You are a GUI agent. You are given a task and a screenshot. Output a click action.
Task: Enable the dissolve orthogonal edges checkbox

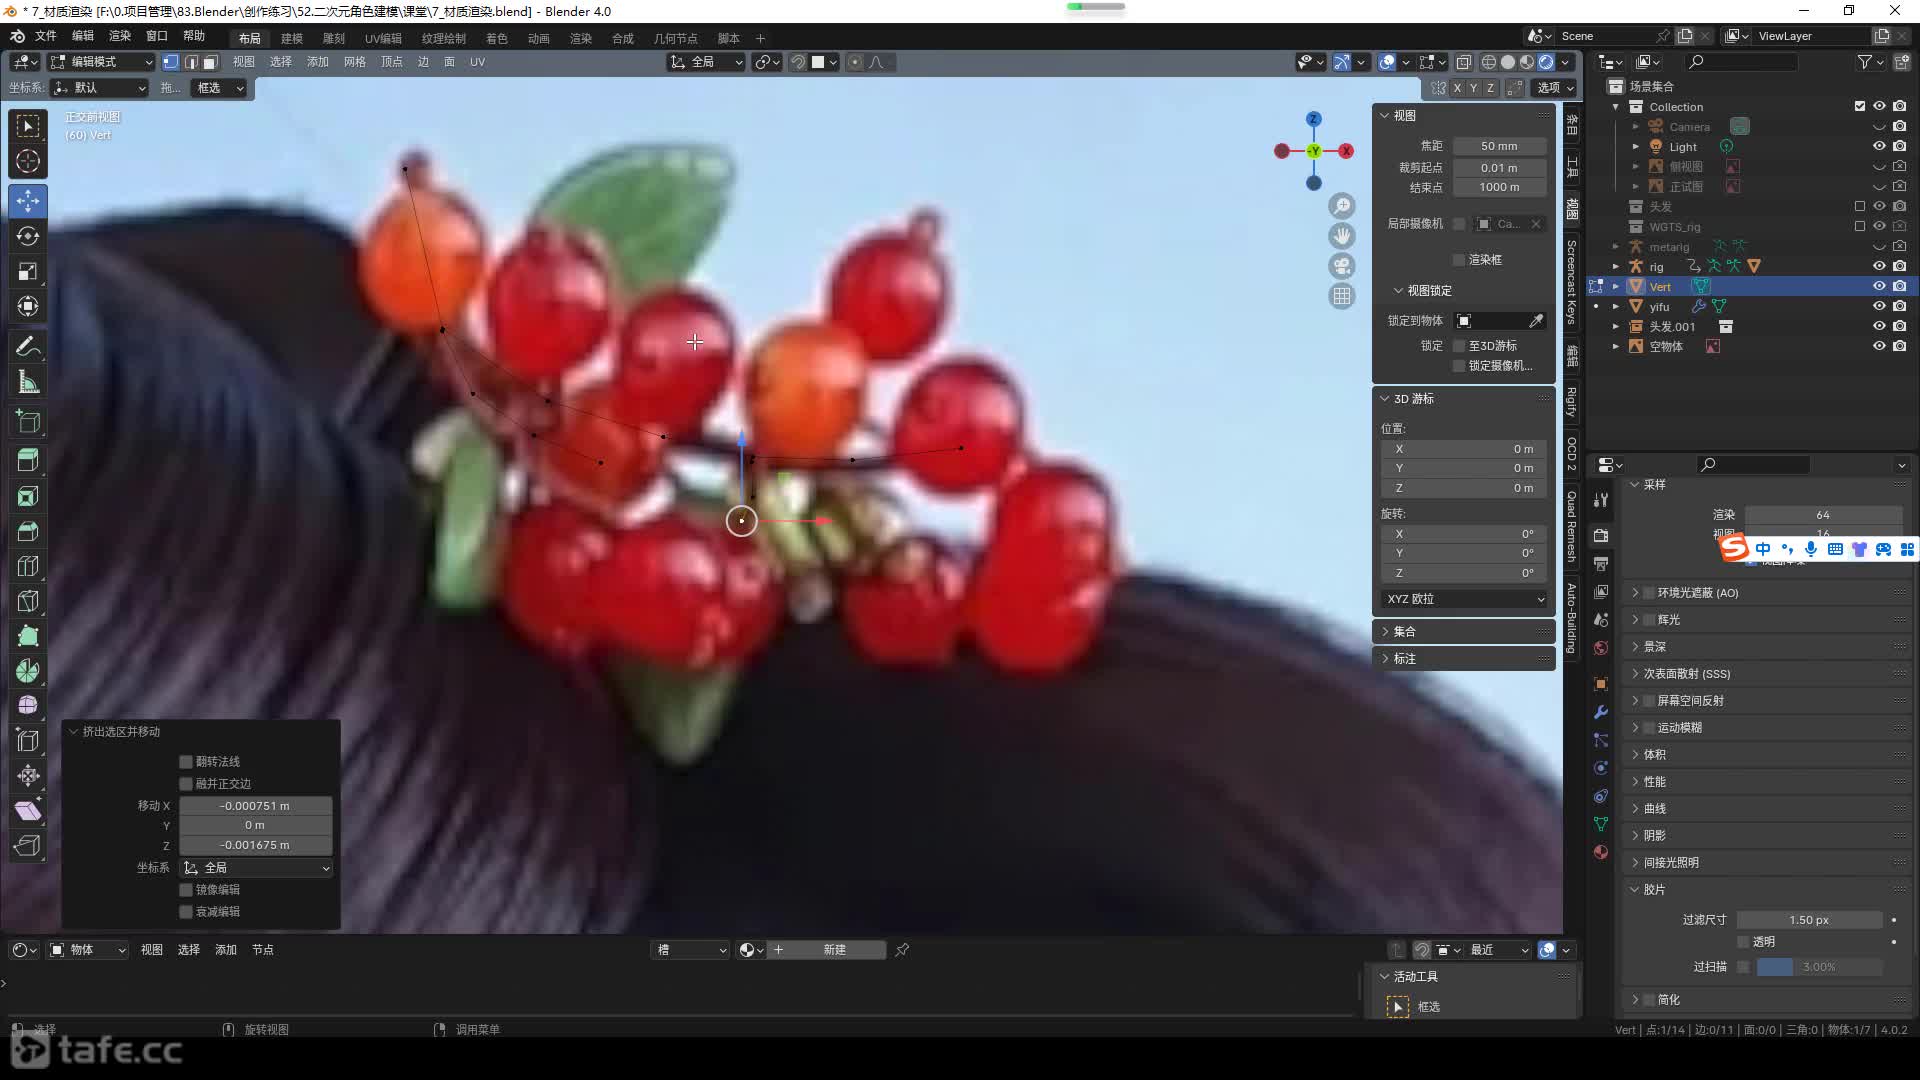tap(186, 784)
